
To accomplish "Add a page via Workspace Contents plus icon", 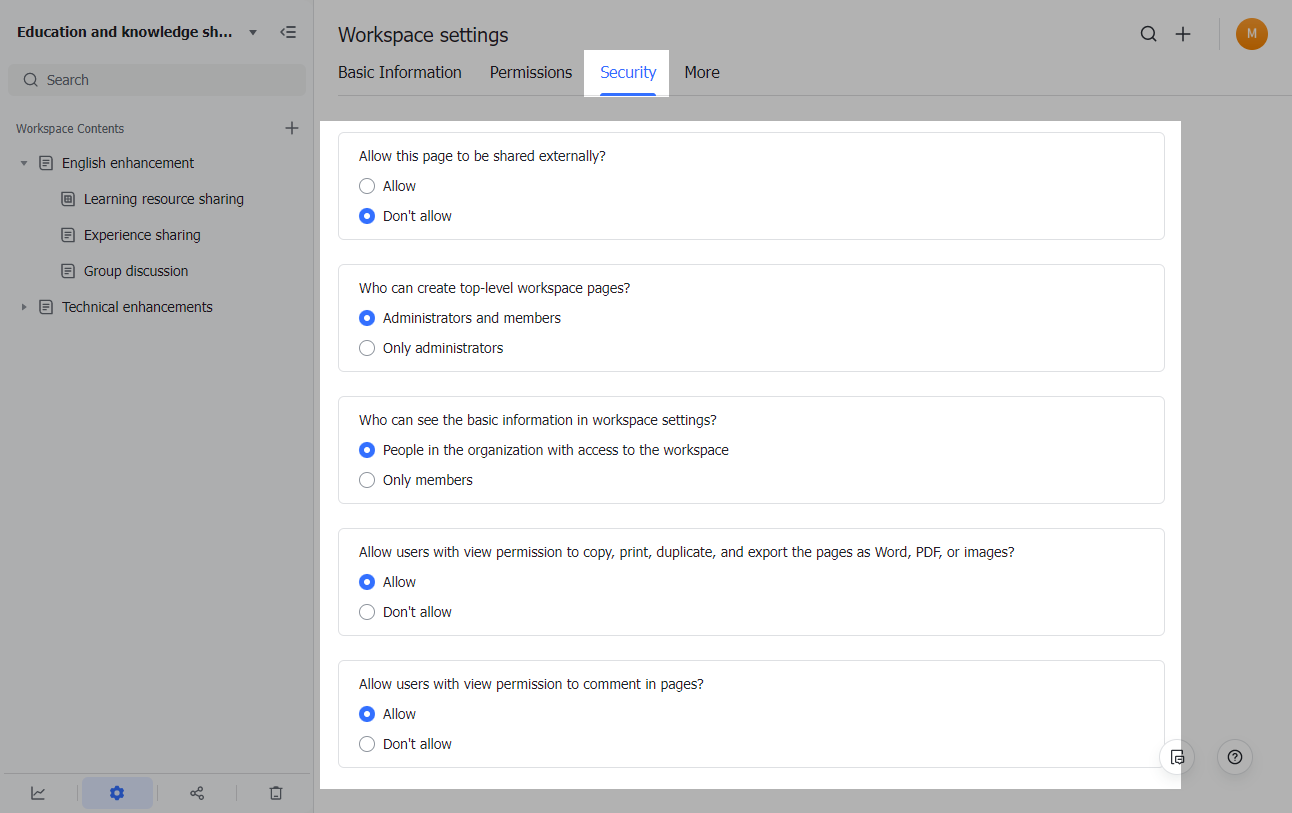I will pyautogui.click(x=291, y=128).
